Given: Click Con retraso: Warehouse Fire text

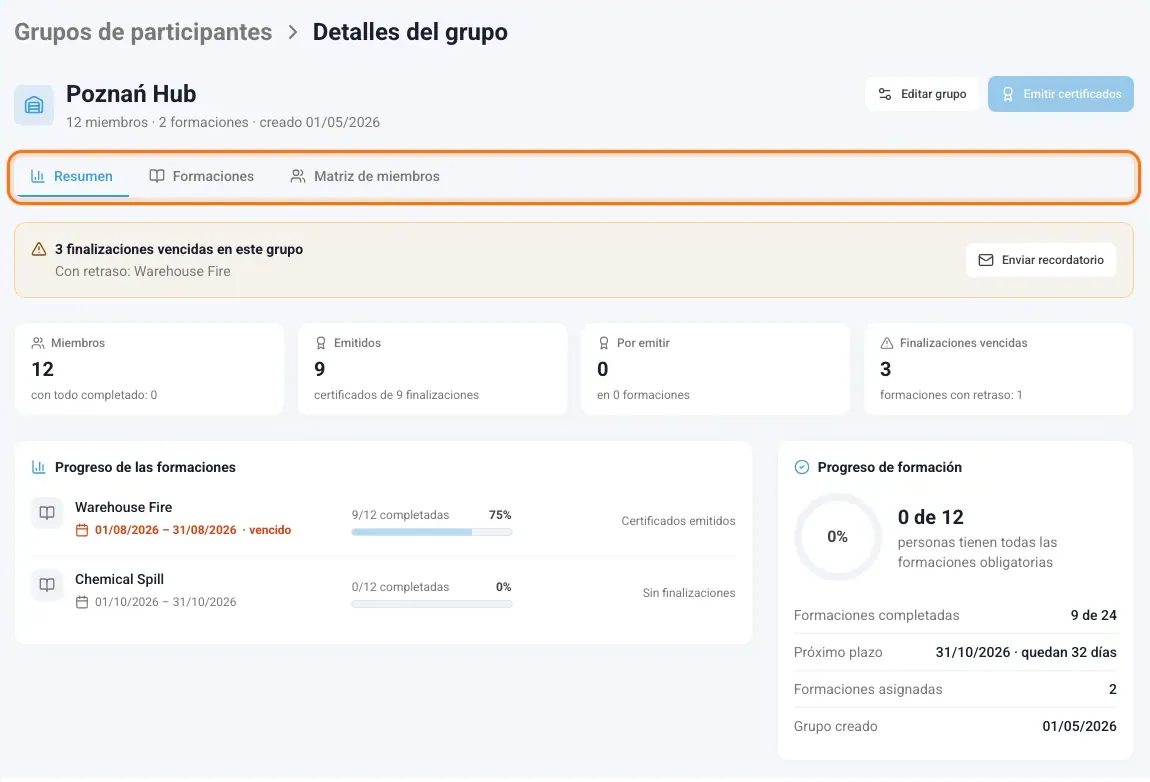Looking at the screenshot, I should [142, 271].
